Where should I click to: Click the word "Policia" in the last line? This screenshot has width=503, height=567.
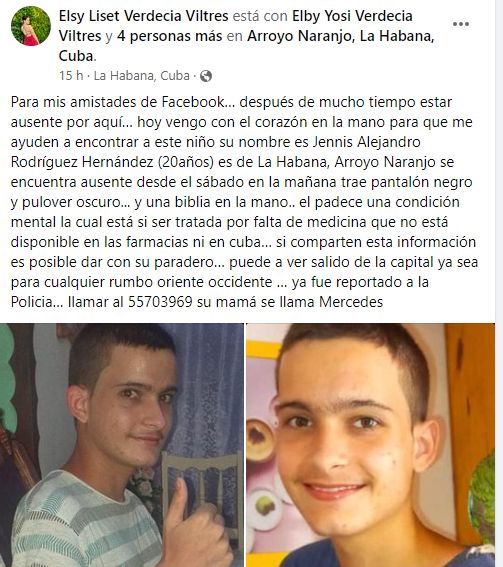pyautogui.click(x=32, y=302)
